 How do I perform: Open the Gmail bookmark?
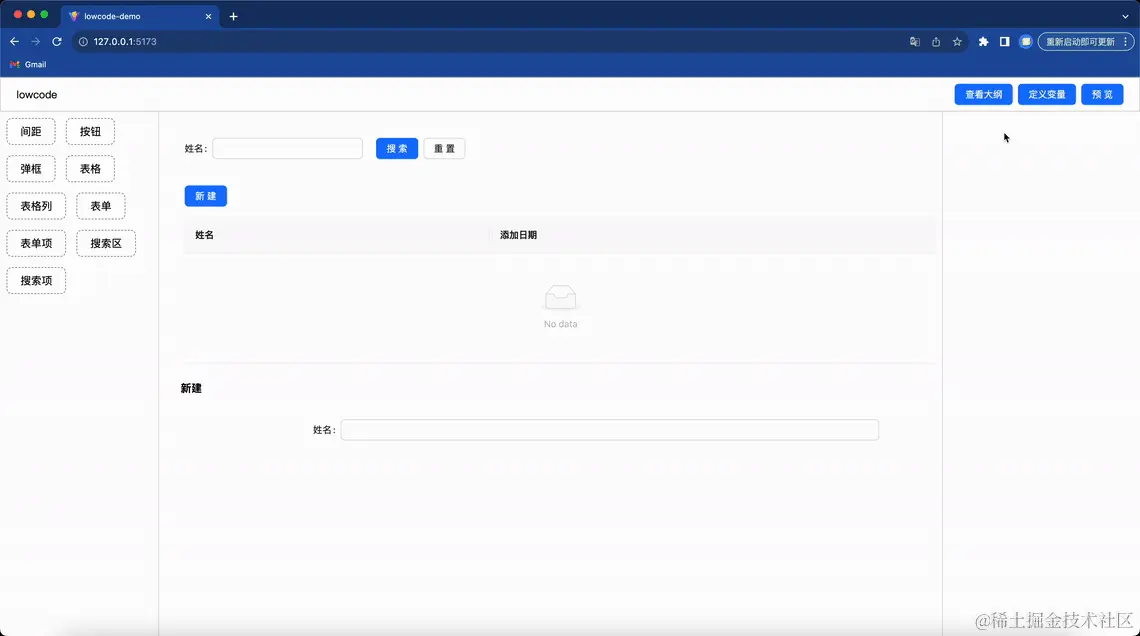pos(28,65)
